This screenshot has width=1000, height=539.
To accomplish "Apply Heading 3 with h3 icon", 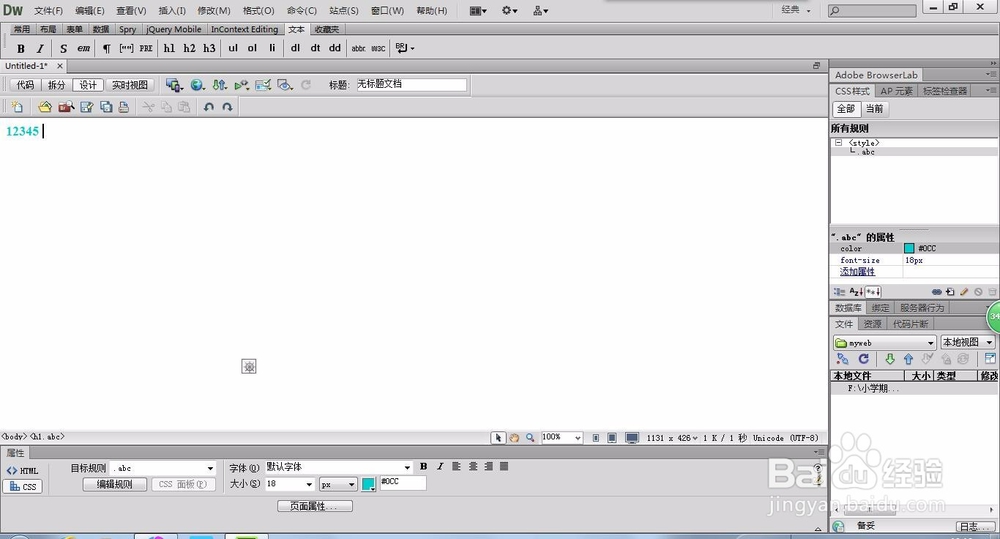I will [x=209, y=48].
